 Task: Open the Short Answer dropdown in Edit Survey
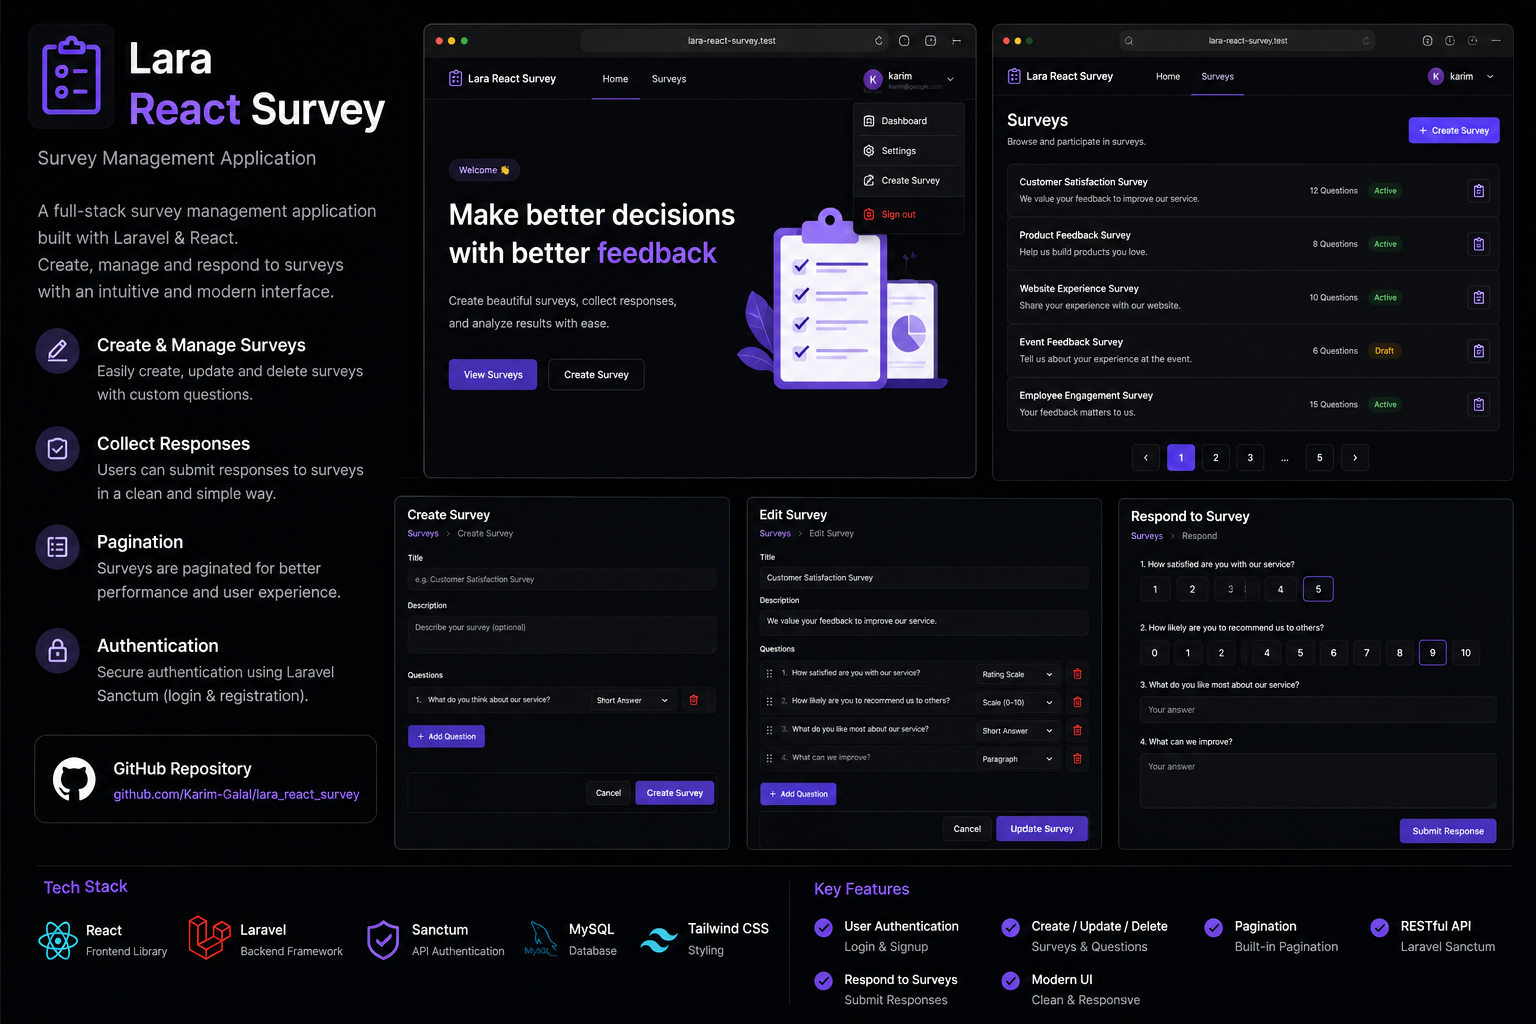[x=1017, y=731]
